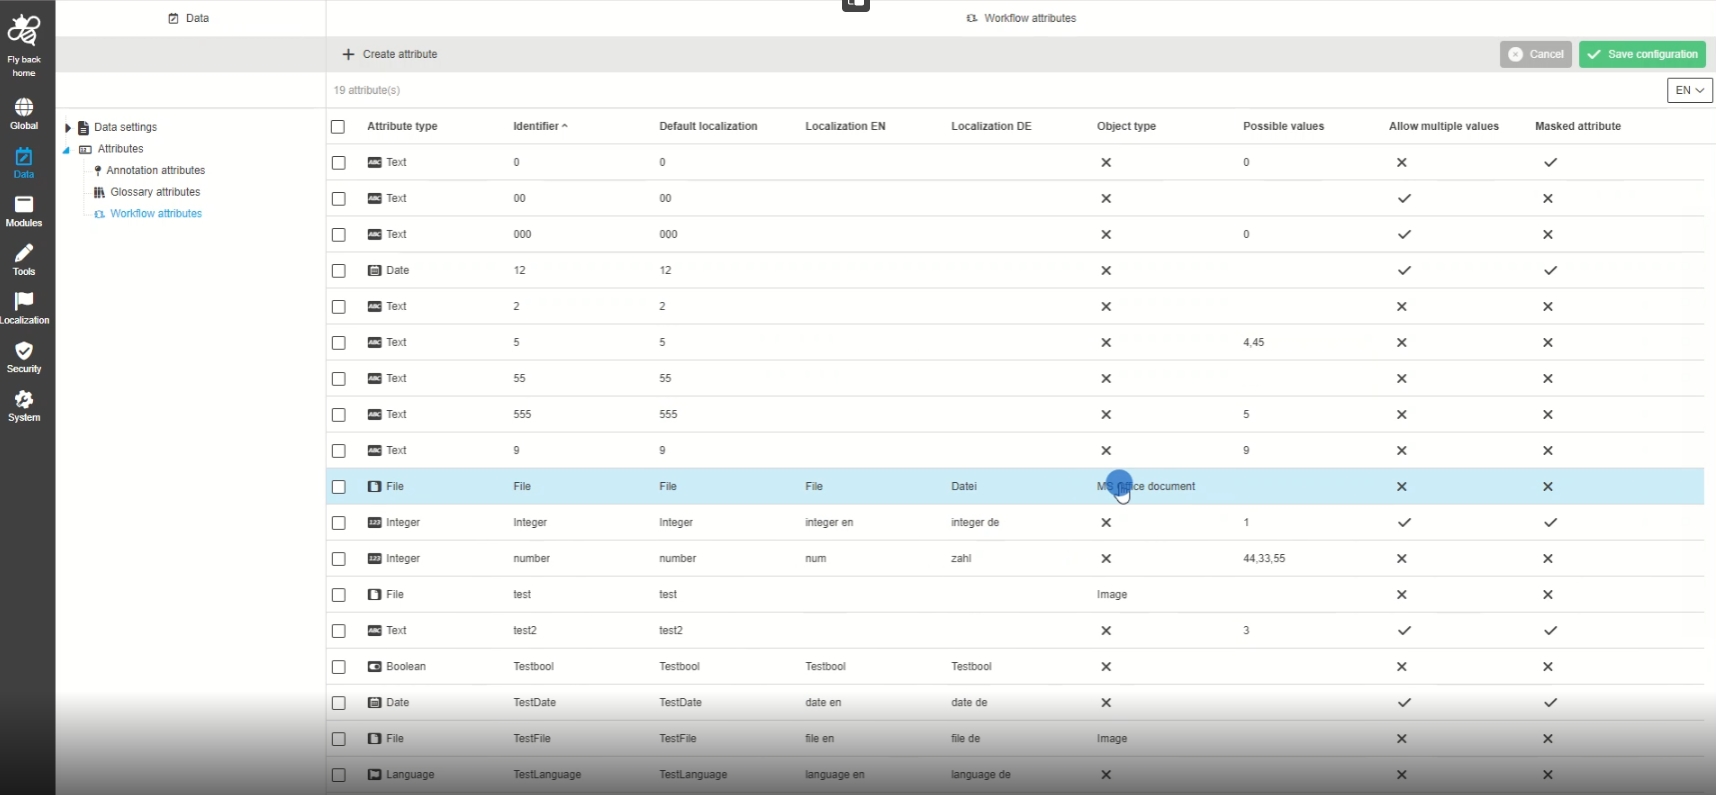Click the Date type icon in row 12
Screen dimensions: 1716x795
pyautogui.click(x=375, y=270)
